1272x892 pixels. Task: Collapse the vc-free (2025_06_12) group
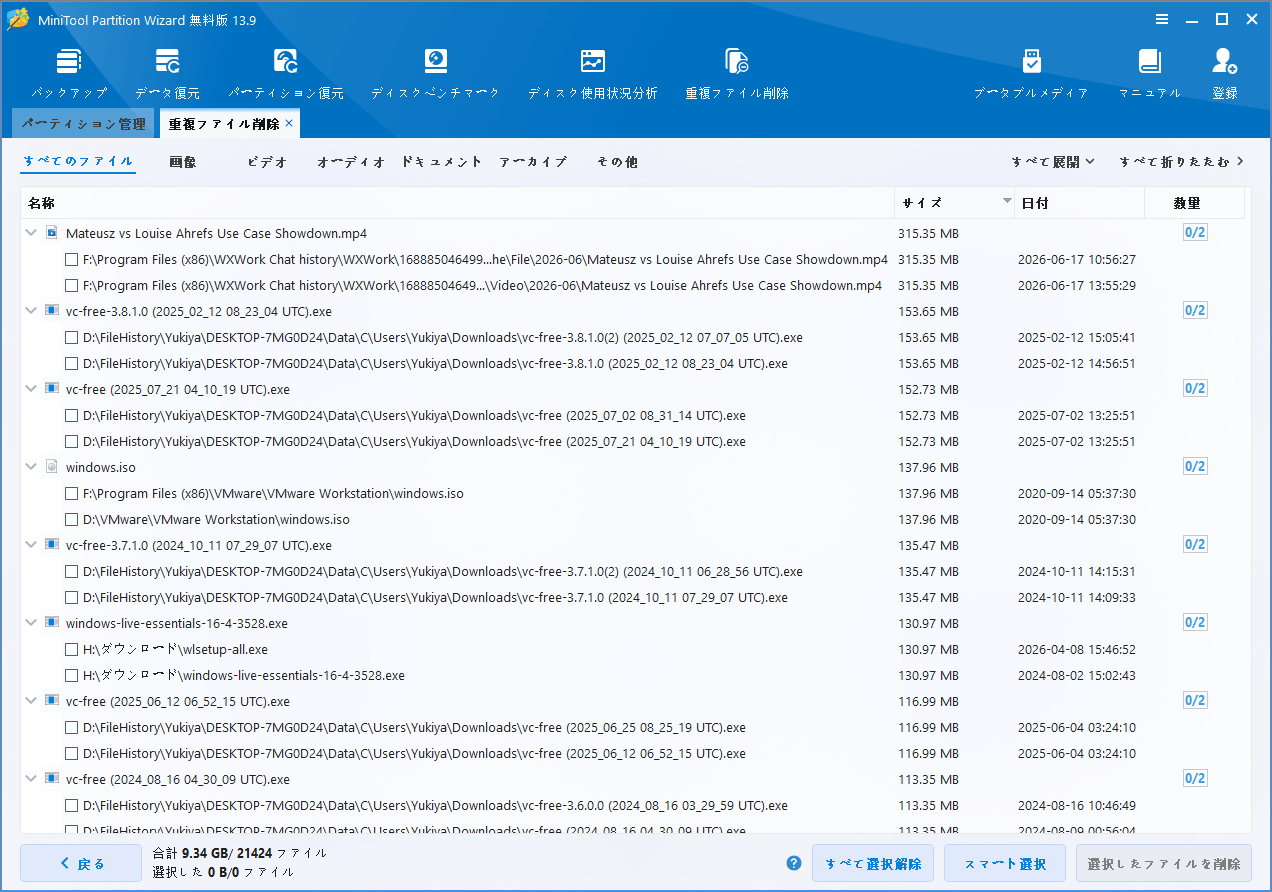coord(31,701)
